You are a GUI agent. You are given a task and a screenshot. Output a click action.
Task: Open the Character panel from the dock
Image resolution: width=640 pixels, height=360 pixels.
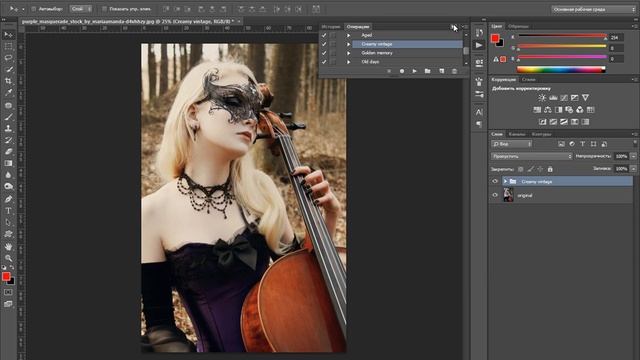pos(479,112)
